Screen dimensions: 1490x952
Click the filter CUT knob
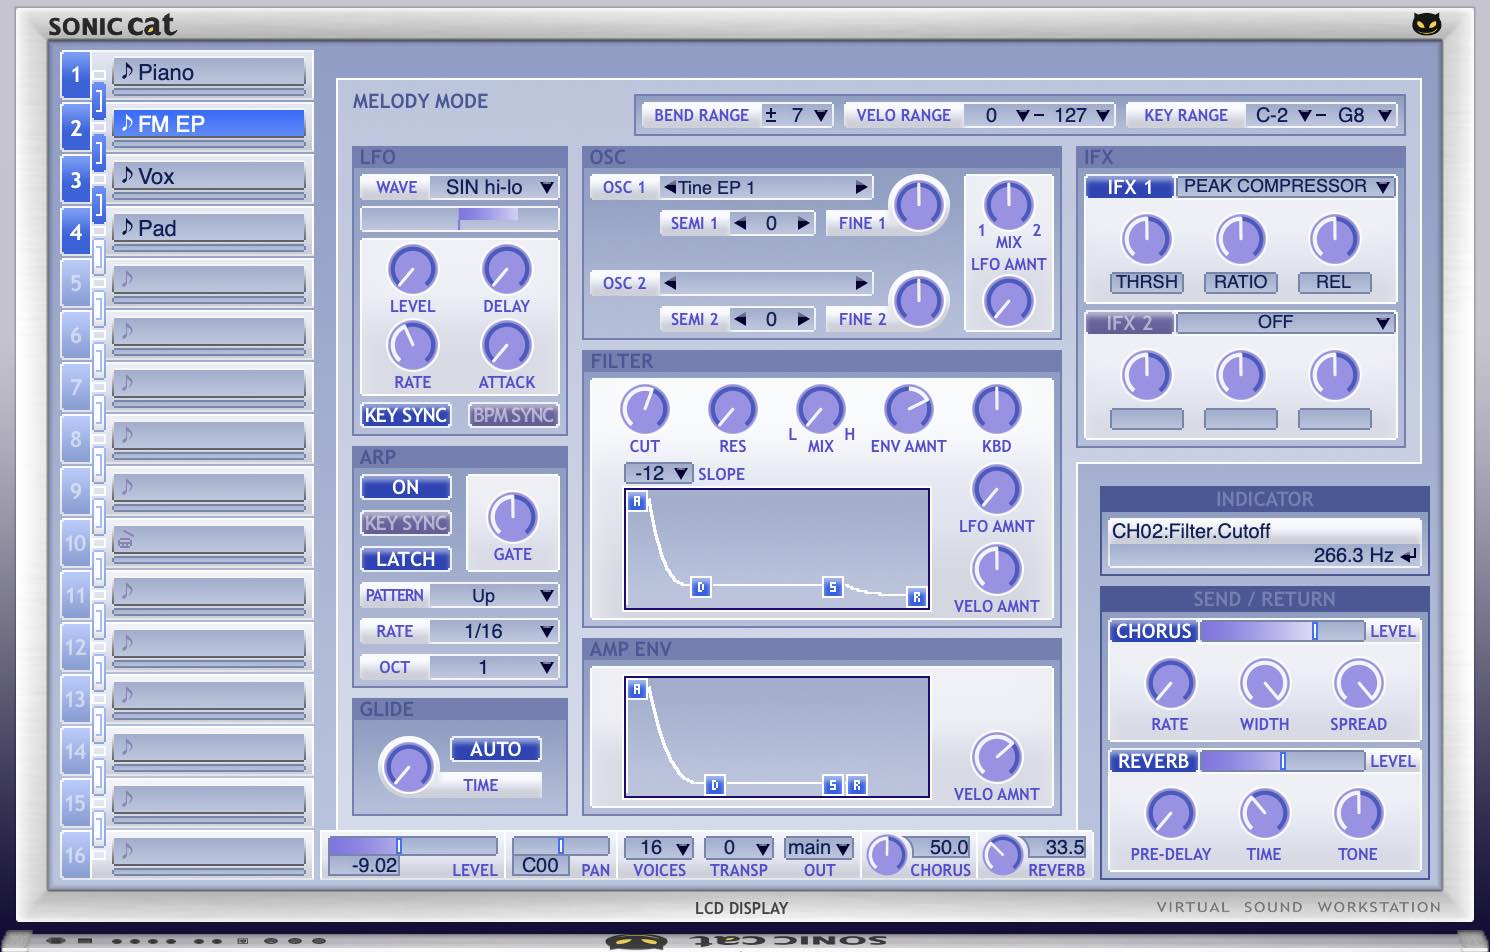click(644, 410)
